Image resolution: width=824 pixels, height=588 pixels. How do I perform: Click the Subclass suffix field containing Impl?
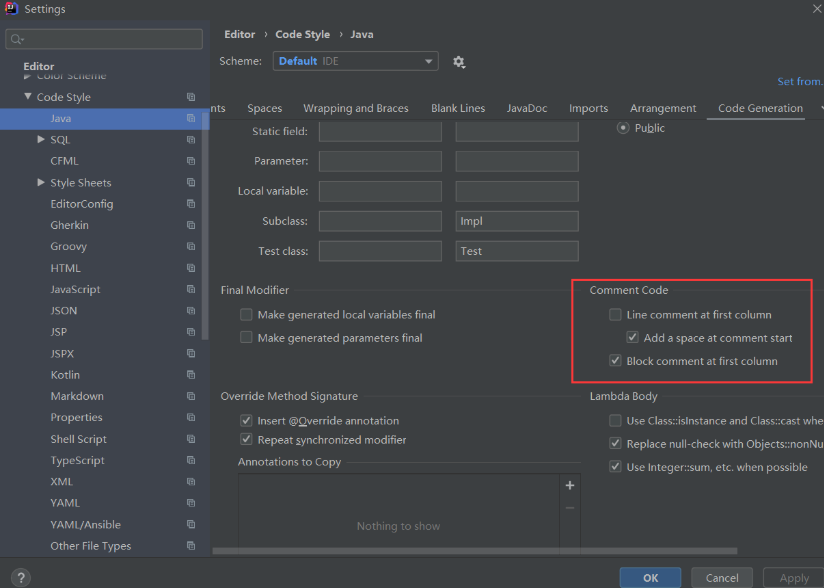(x=517, y=221)
